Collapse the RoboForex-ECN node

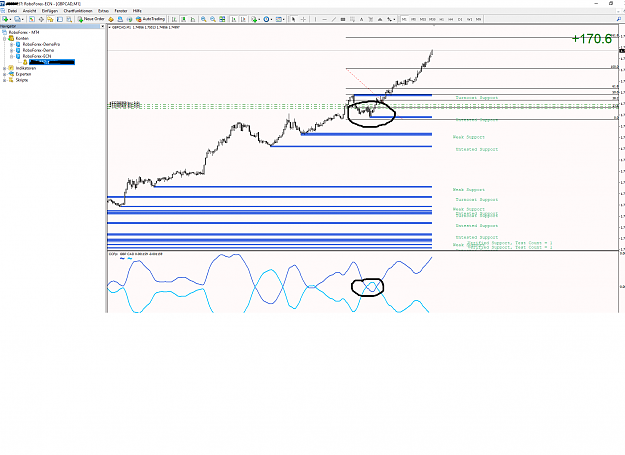[12, 57]
